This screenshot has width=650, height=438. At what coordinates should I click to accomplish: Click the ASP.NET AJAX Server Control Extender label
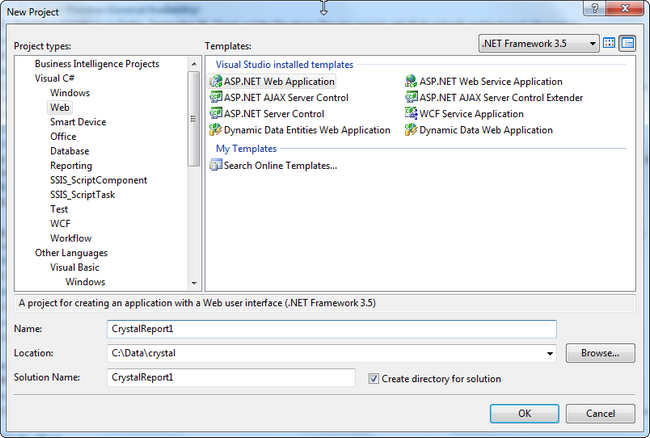pyautogui.click(x=501, y=97)
